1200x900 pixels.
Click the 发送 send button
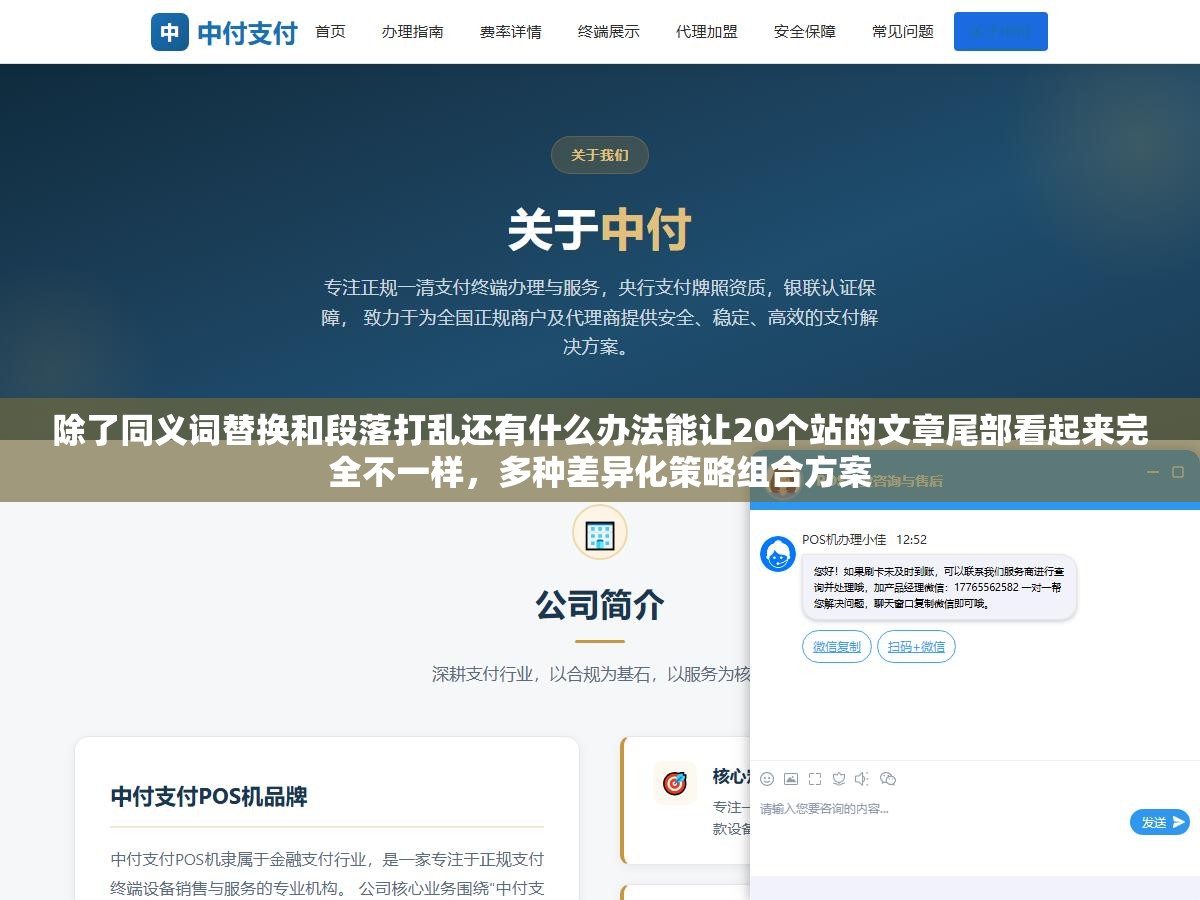[x=1160, y=822]
